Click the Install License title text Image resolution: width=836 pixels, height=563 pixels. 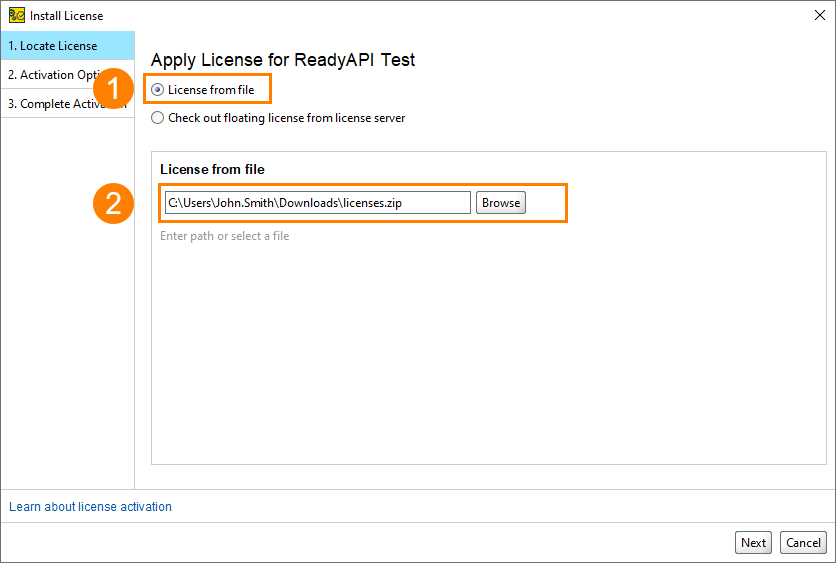67,16
